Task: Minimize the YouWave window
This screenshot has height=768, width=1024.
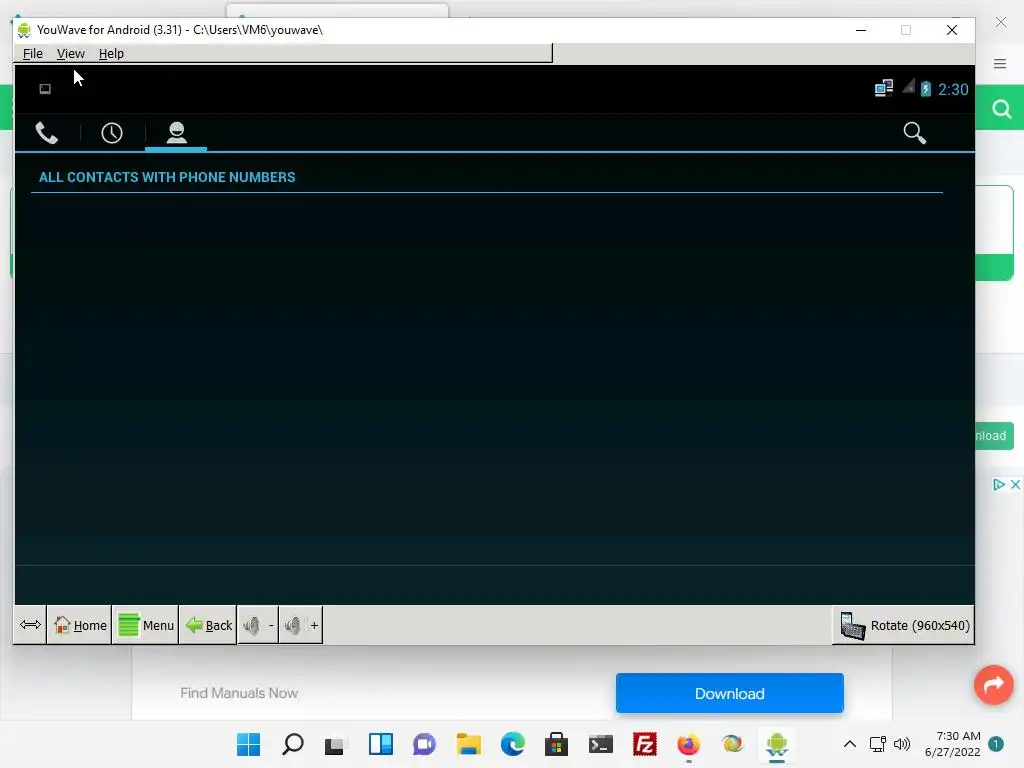Action: coord(861,30)
